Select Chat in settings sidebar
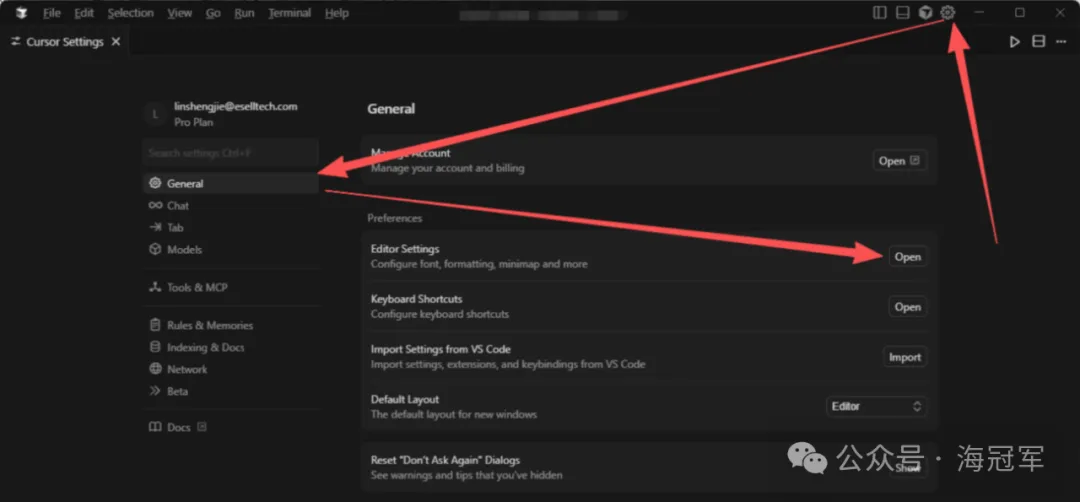 tap(231, 206)
